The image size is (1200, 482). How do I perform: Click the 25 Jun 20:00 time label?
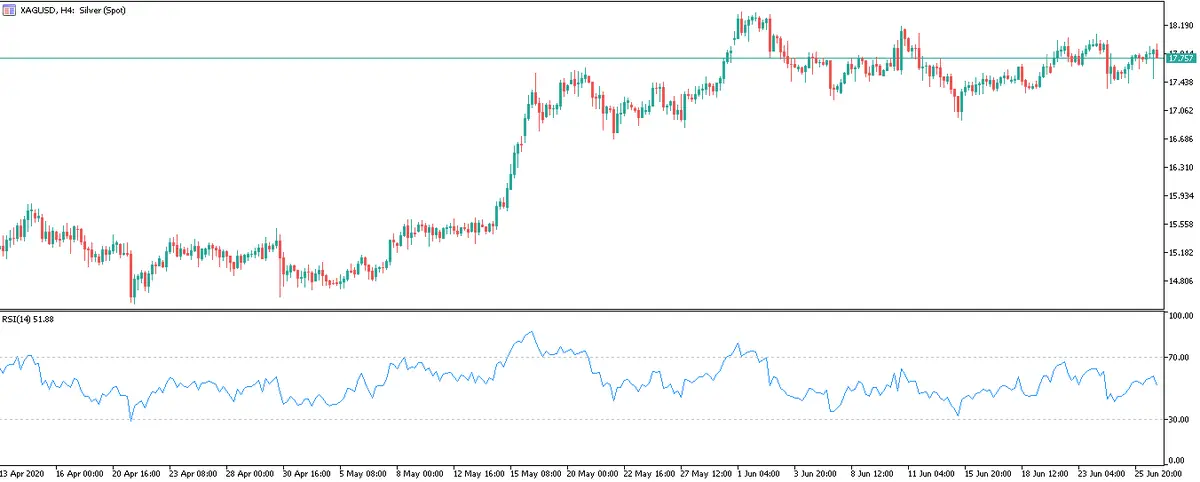tap(1158, 471)
